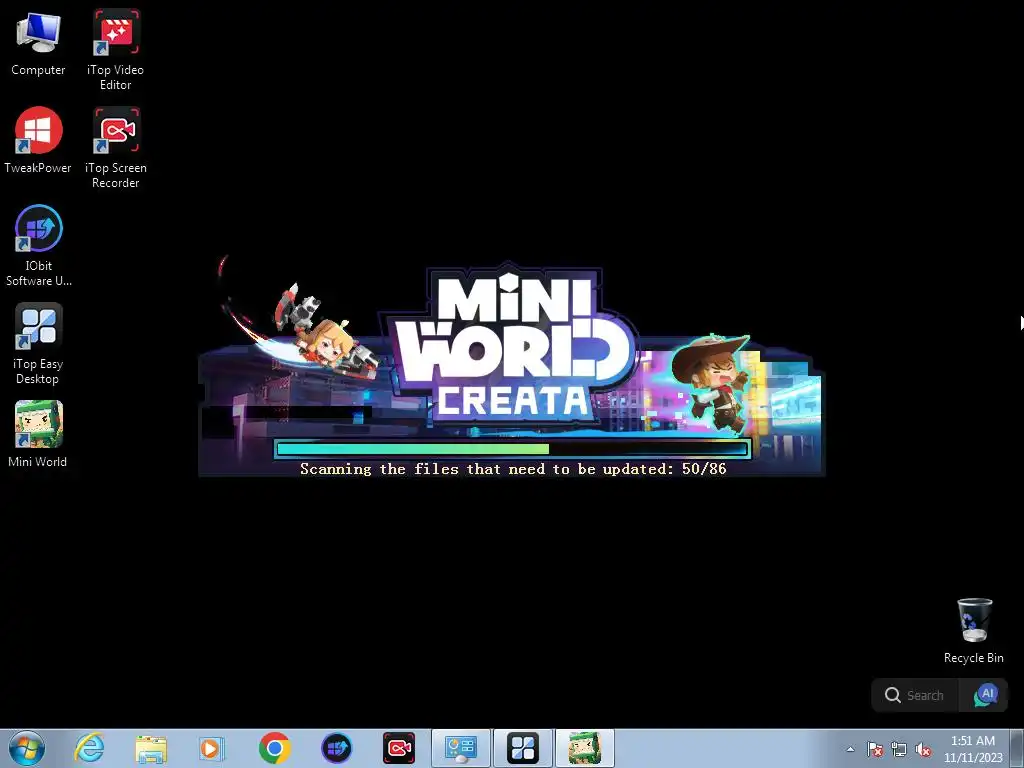Launch Google Chrome from the taskbar

[x=274, y=748]
